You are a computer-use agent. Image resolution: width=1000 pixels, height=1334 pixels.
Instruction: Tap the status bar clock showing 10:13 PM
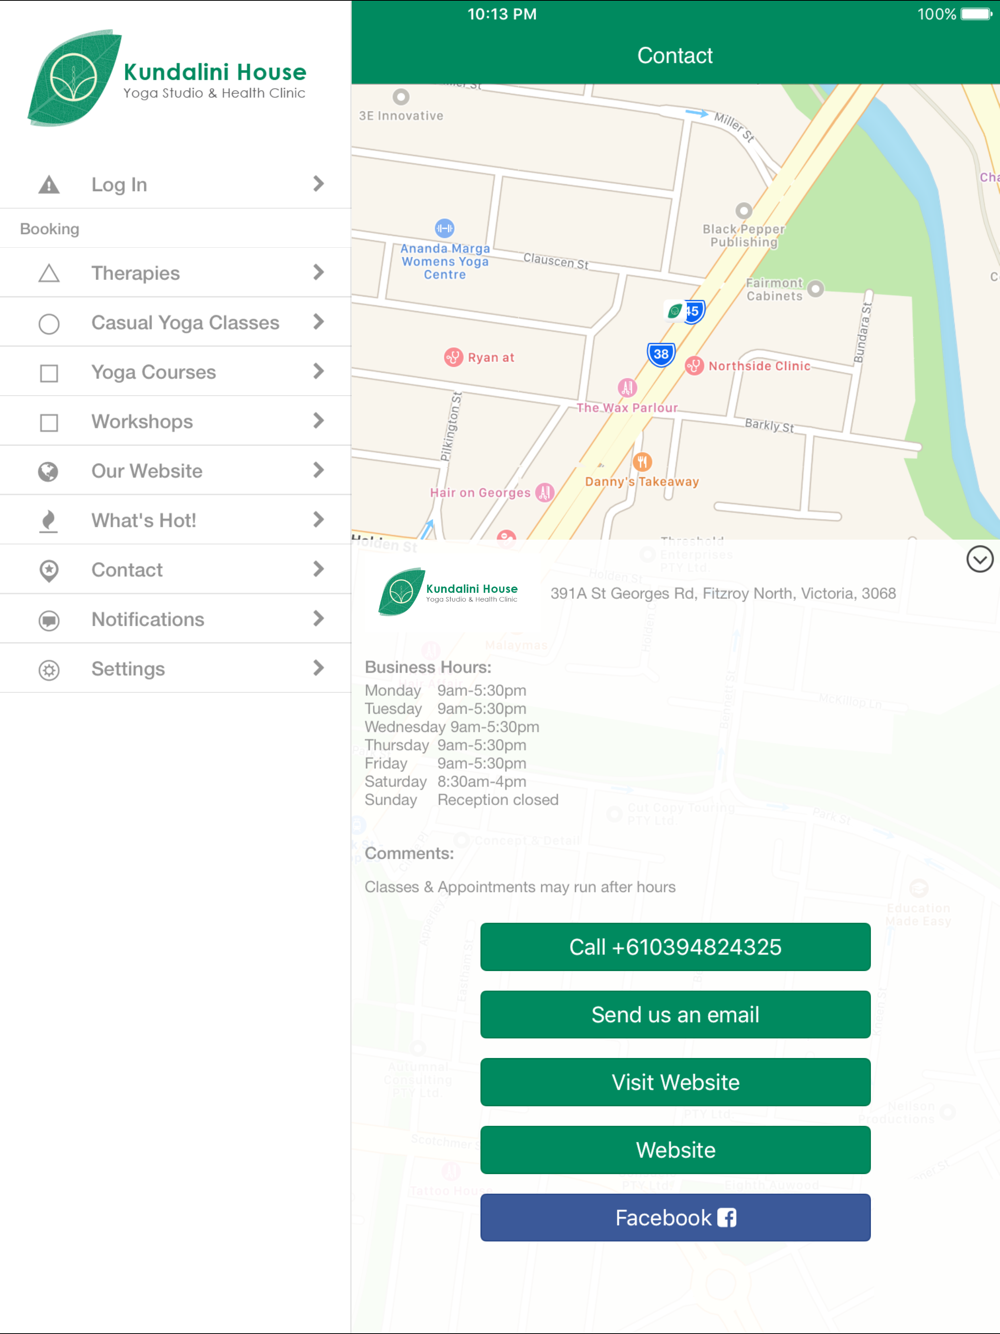[502, 14]
